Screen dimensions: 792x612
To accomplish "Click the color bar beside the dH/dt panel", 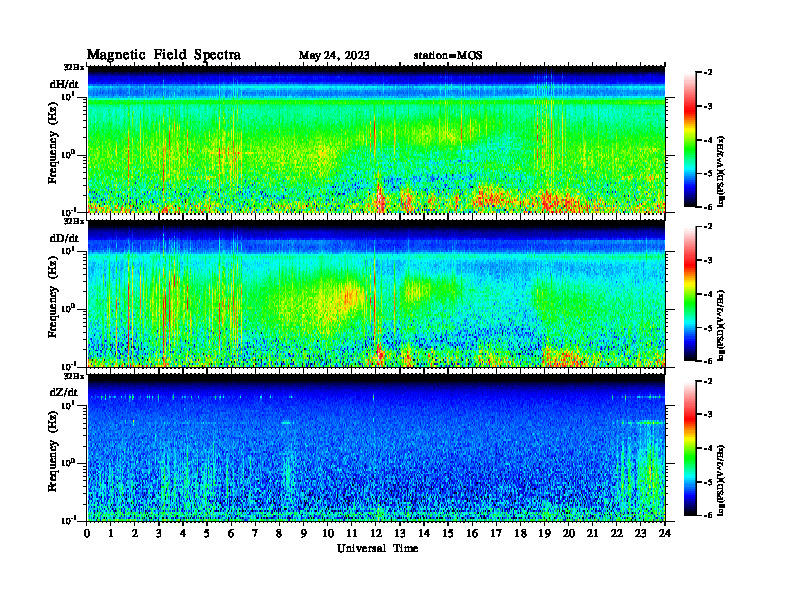I will click(690, 140).
